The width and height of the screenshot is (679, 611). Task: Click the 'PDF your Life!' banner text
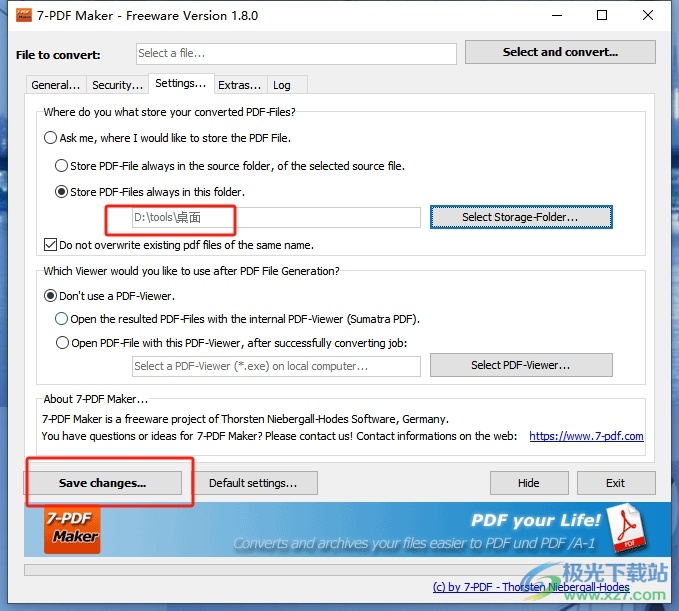click(536, 520)
